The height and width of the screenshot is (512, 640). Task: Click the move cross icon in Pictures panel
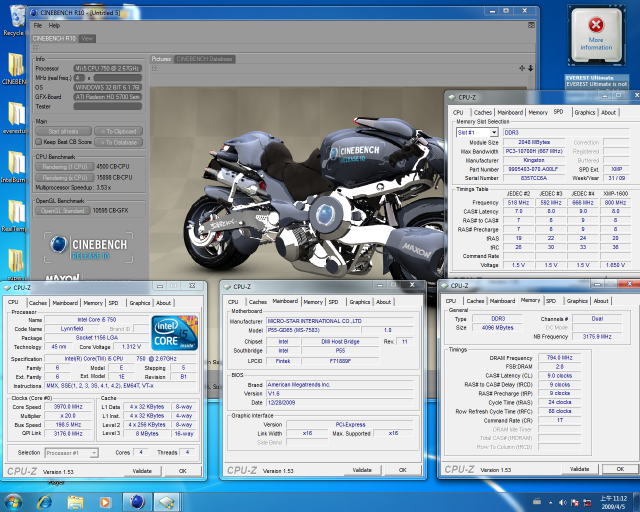522,68
